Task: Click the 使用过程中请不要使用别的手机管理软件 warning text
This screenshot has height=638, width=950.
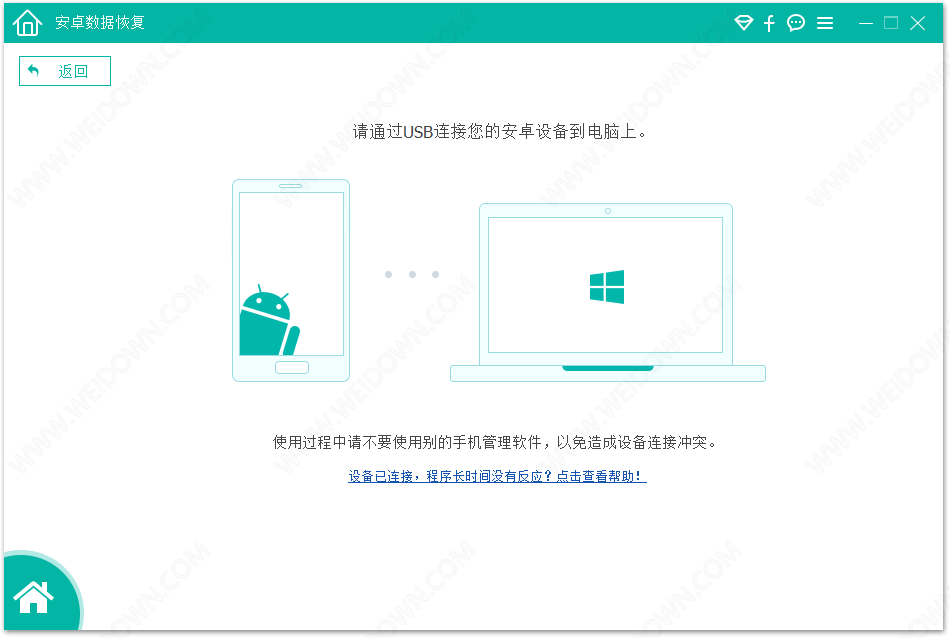Action: tap(494, 442)
